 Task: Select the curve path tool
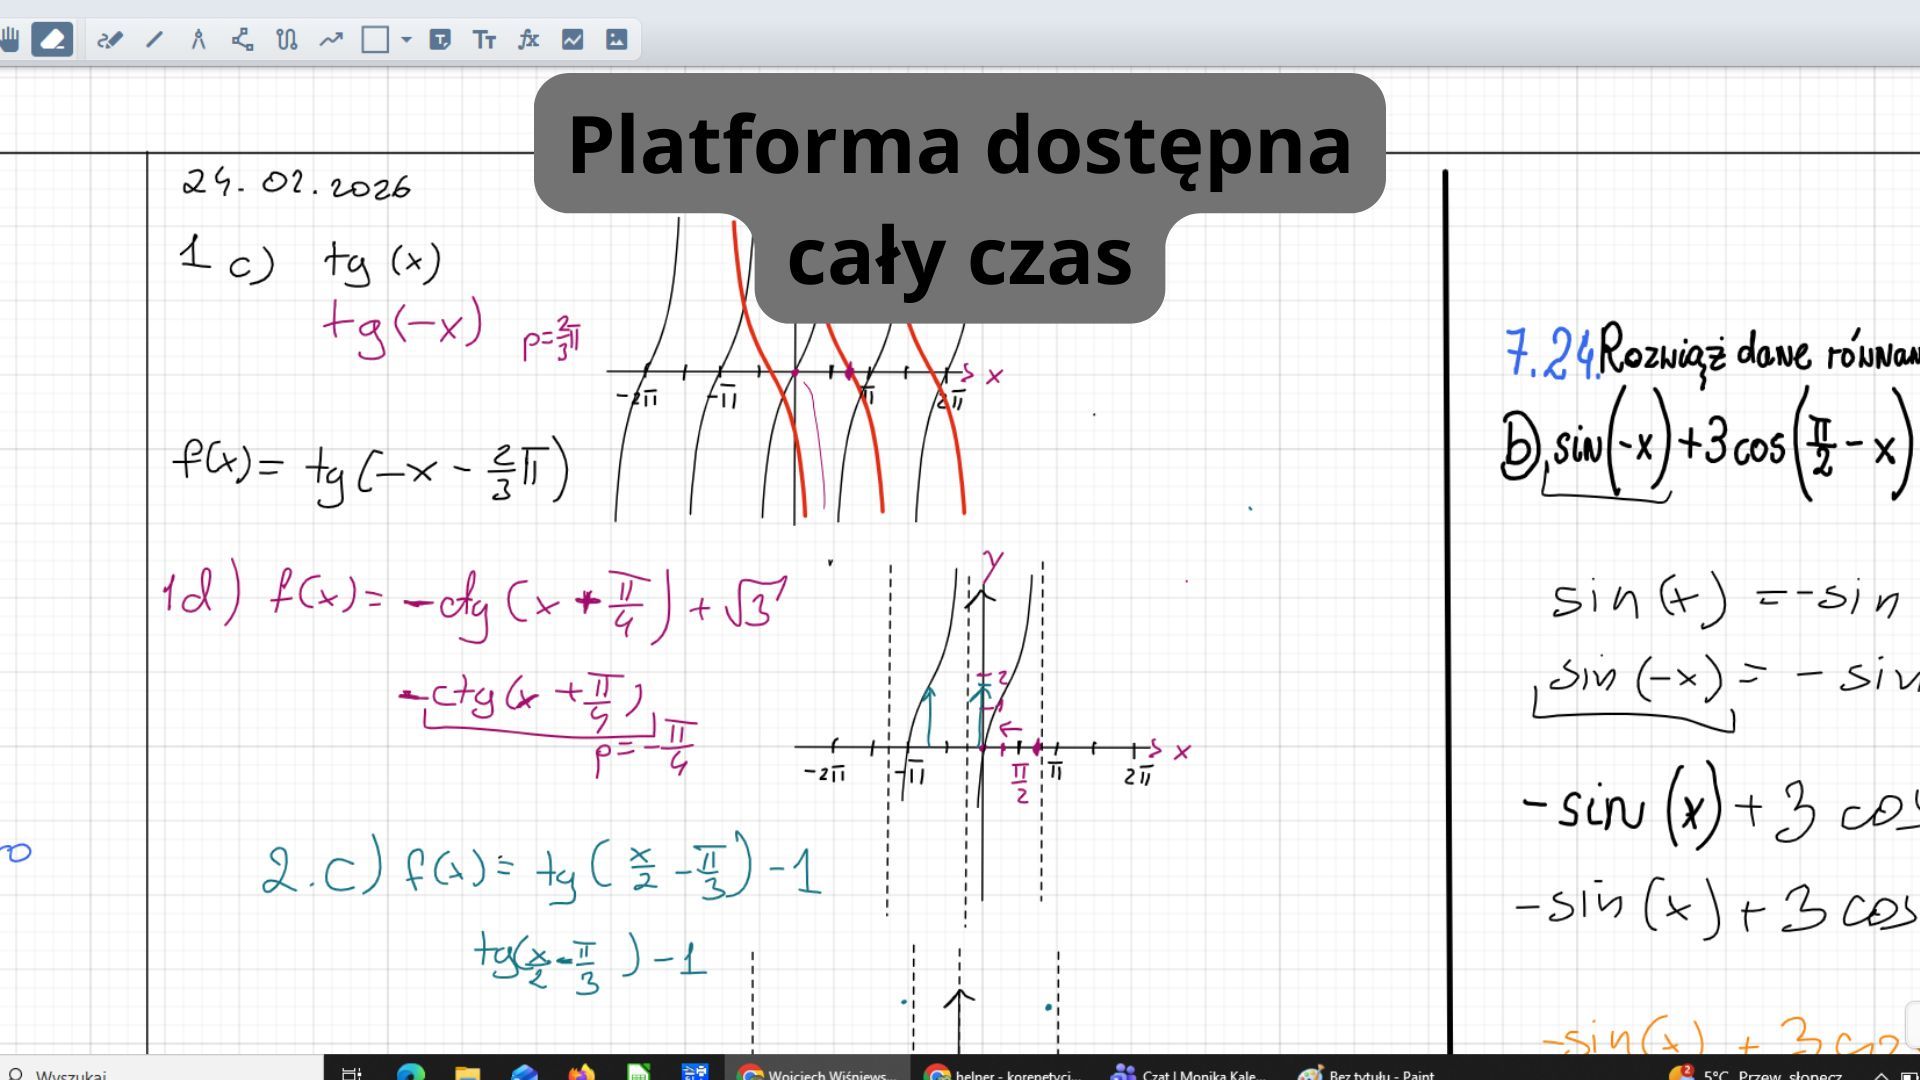click(287, 40)
